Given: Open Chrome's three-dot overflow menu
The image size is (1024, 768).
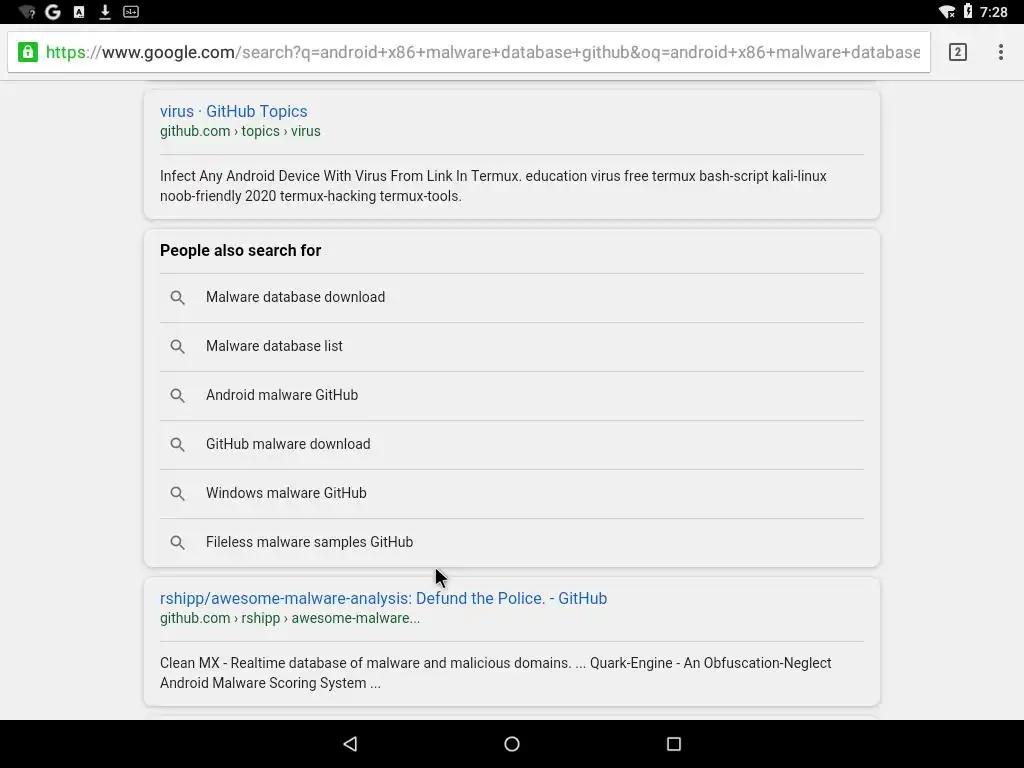Looking at the screenshot, I should 1000,52.
